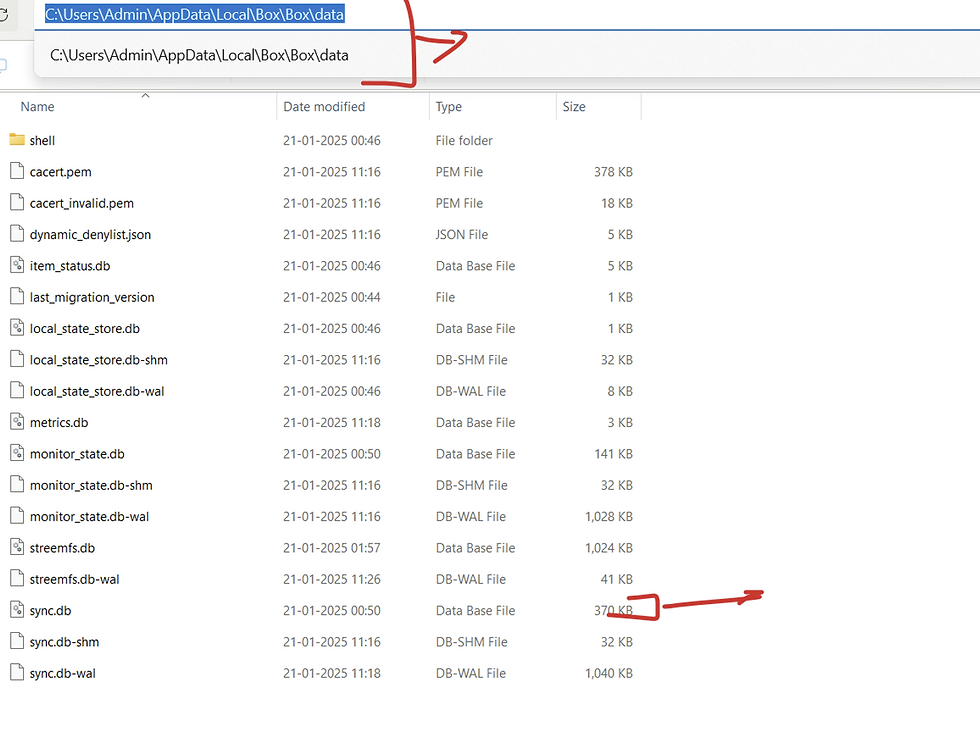Click the item_status.db file name
Screen dimensions: 980x732
[69, 266]
